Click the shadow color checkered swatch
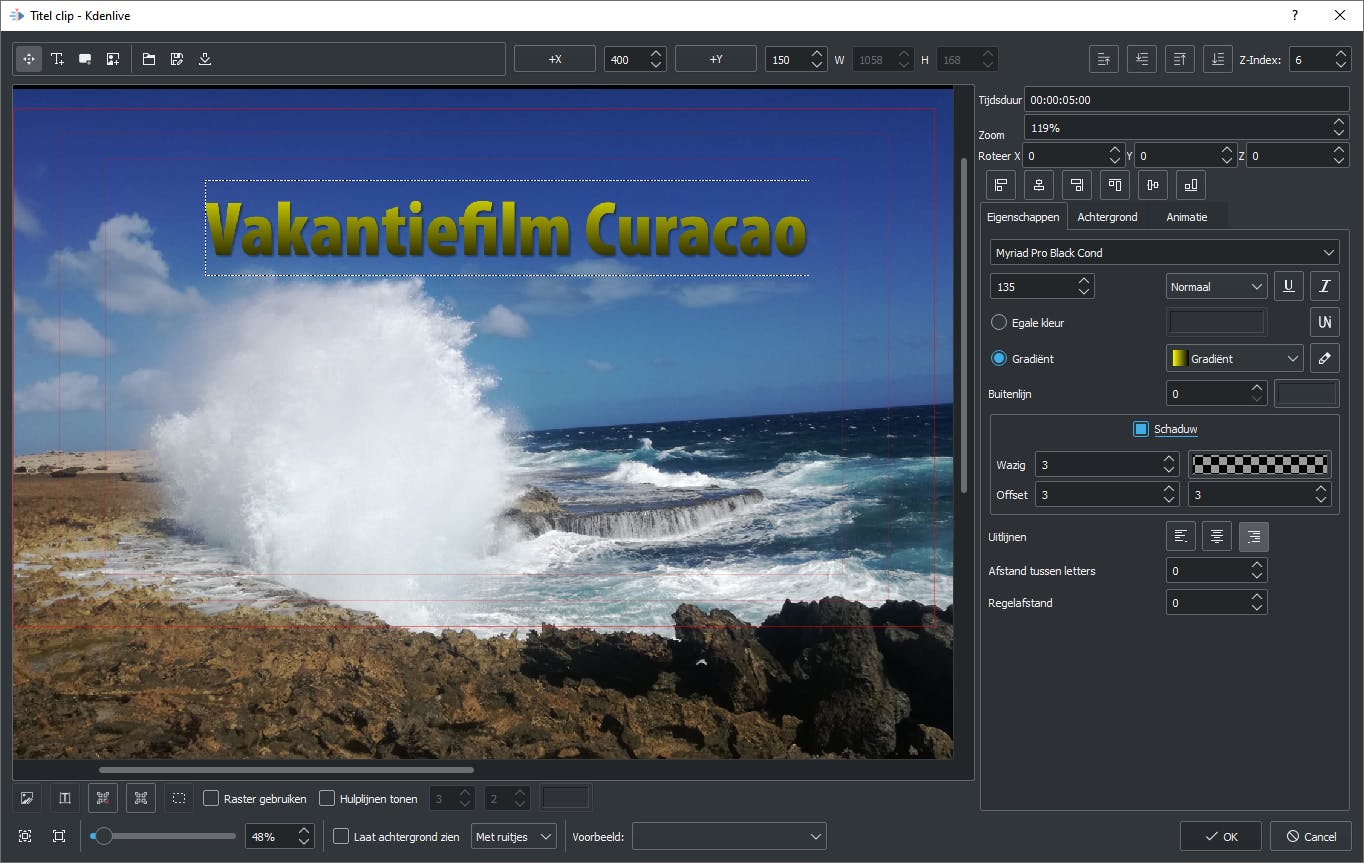This screenshot has height=863, width=1364. pos(1259,464)
